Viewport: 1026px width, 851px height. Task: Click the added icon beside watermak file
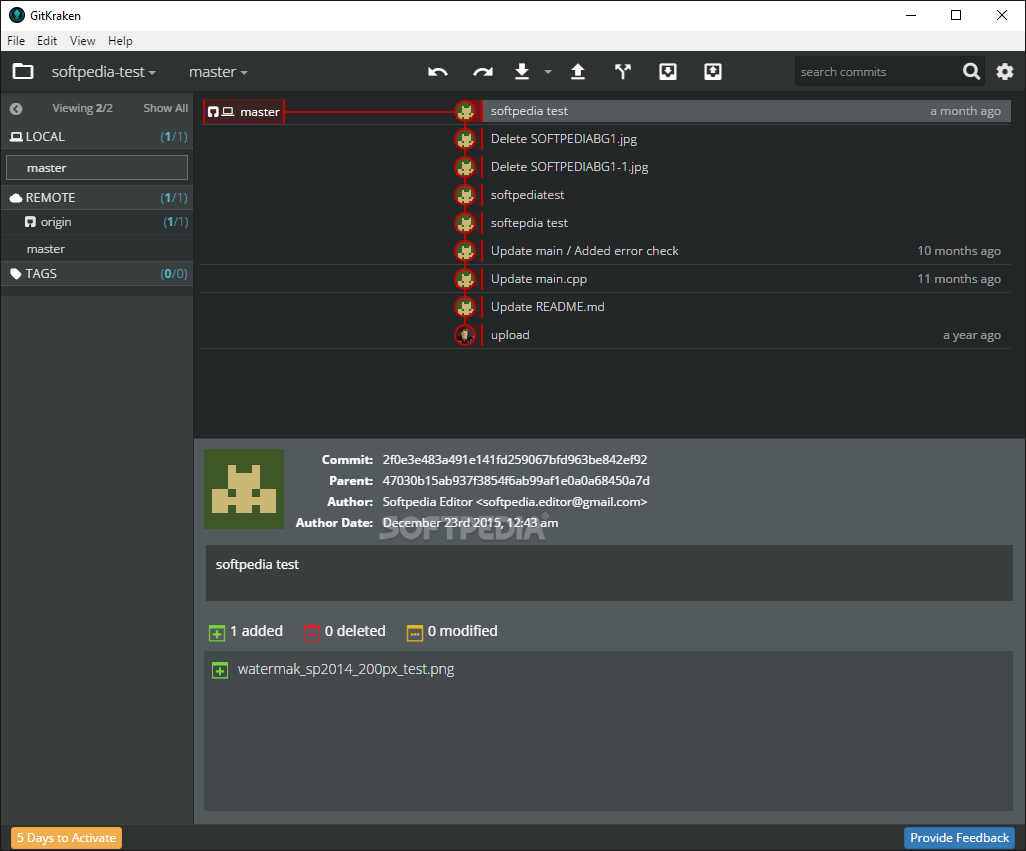tap(220, 670)
